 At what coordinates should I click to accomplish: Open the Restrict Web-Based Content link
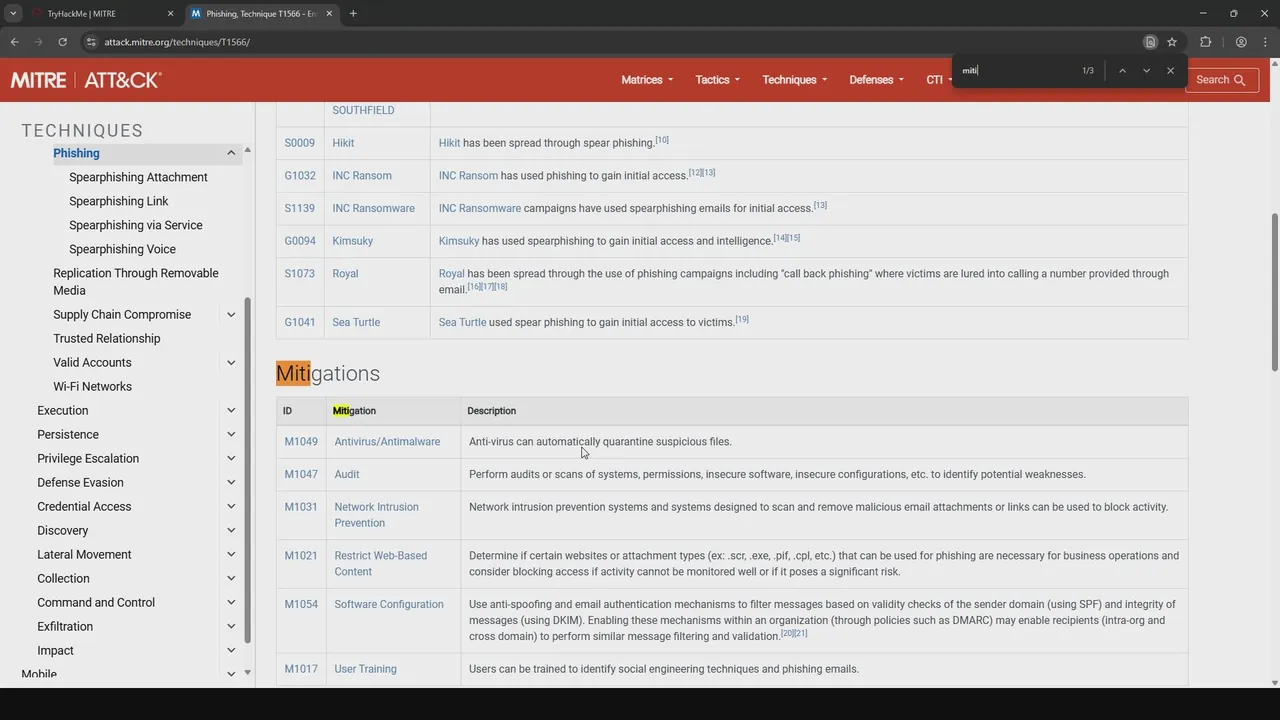(x=380, y=564)
